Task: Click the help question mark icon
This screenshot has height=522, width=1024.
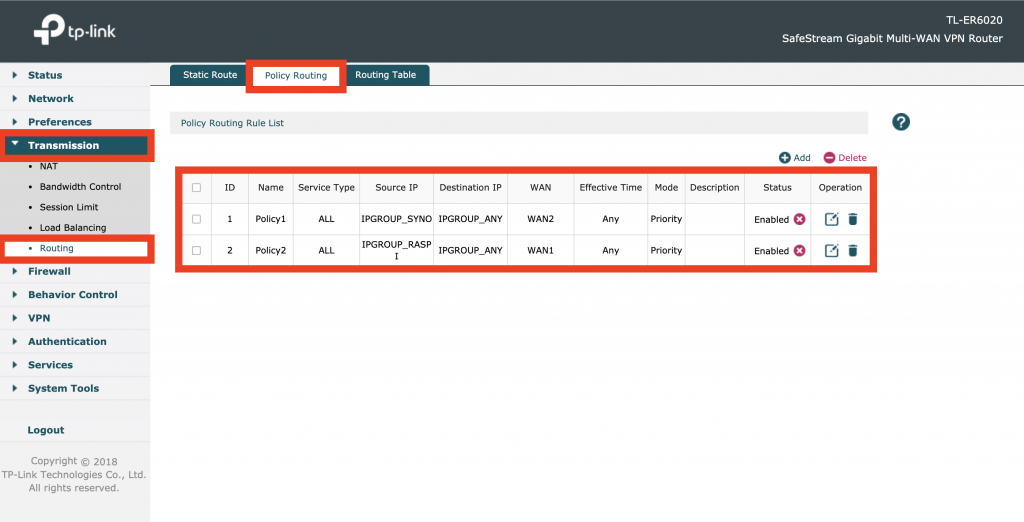Action: [x=901, y=122]
